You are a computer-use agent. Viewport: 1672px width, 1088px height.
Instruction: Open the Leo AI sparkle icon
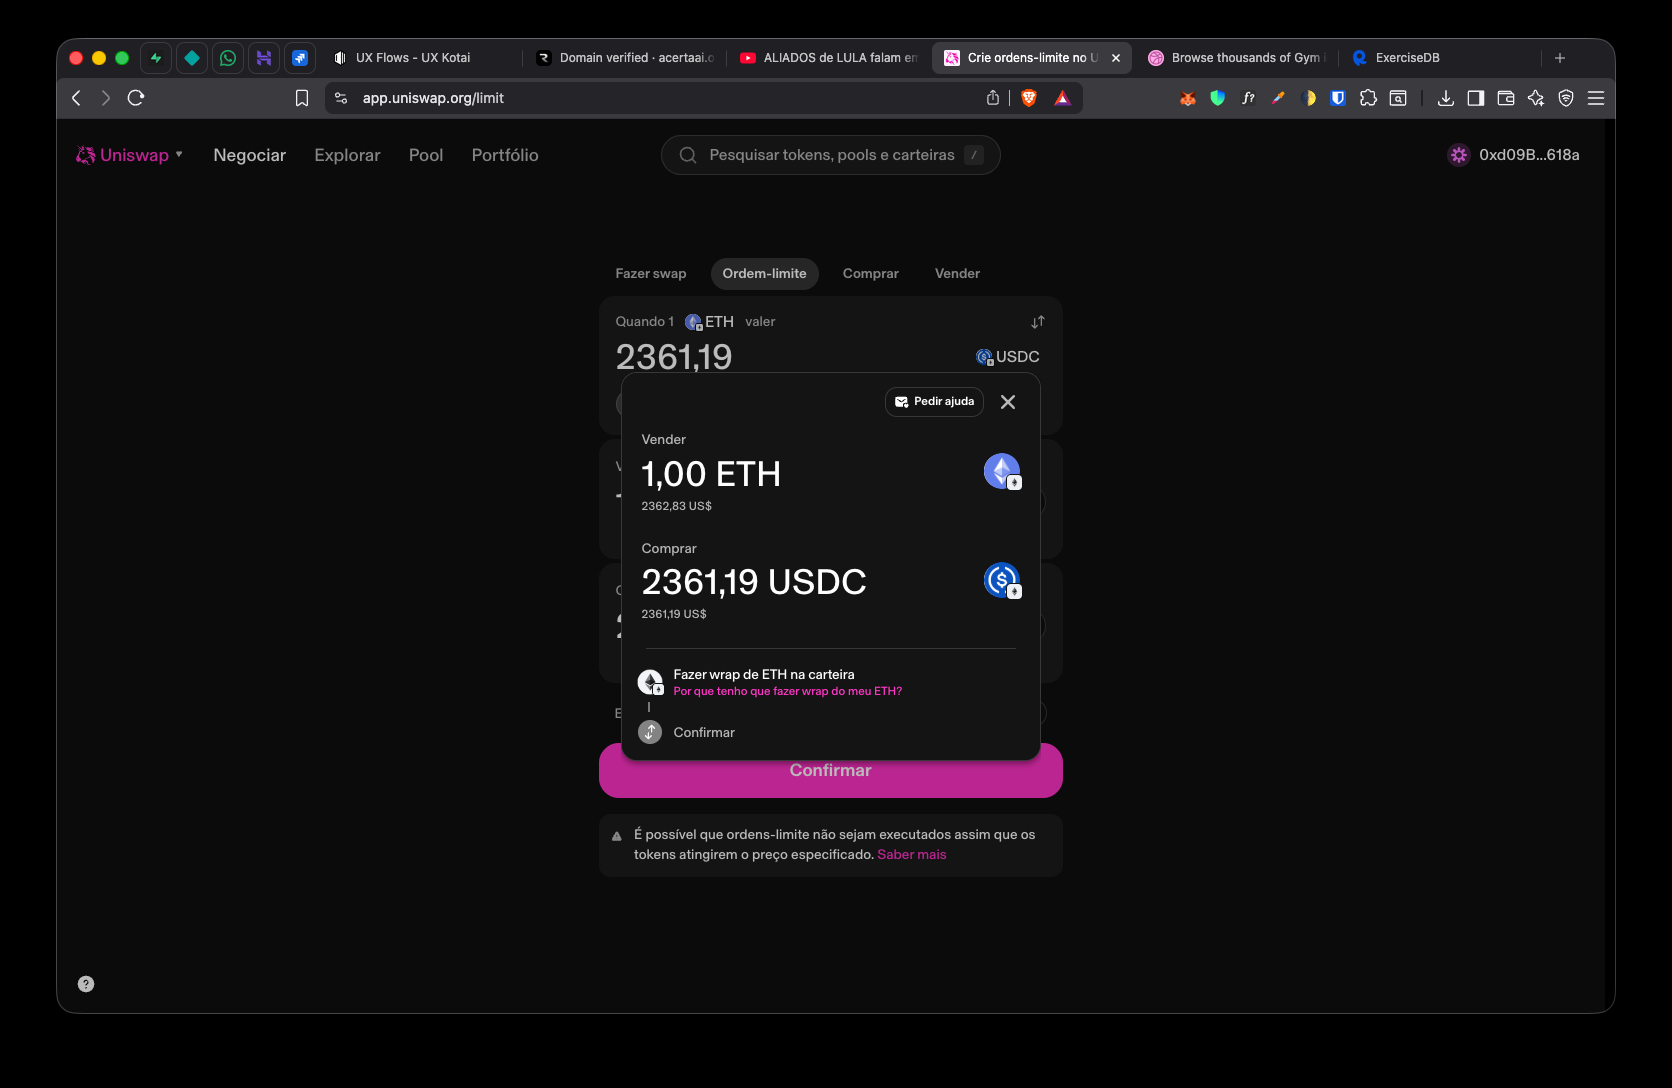tap(1536, 98)
